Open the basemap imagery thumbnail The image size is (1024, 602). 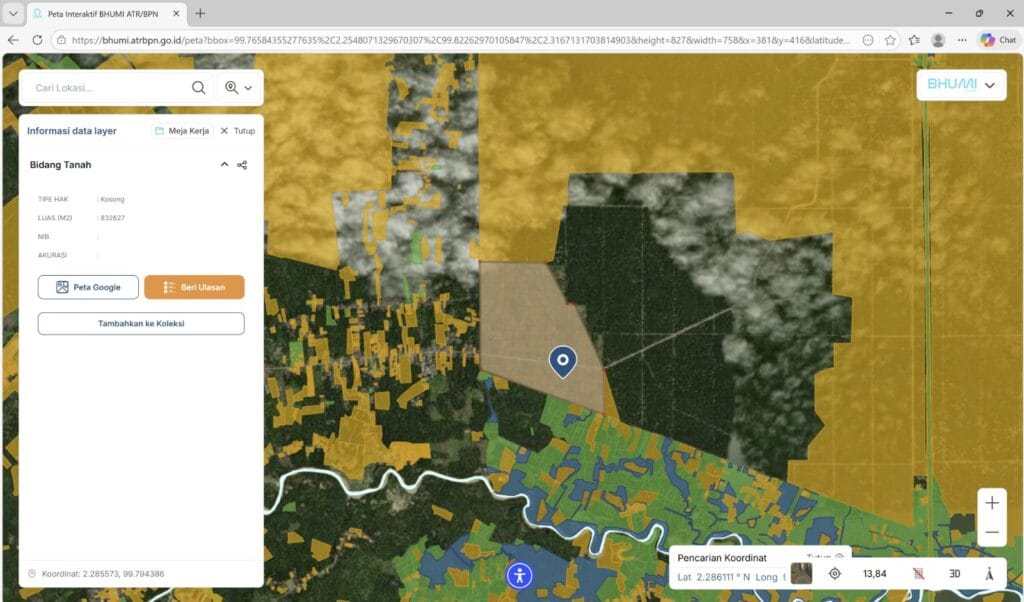pos(801,573)
